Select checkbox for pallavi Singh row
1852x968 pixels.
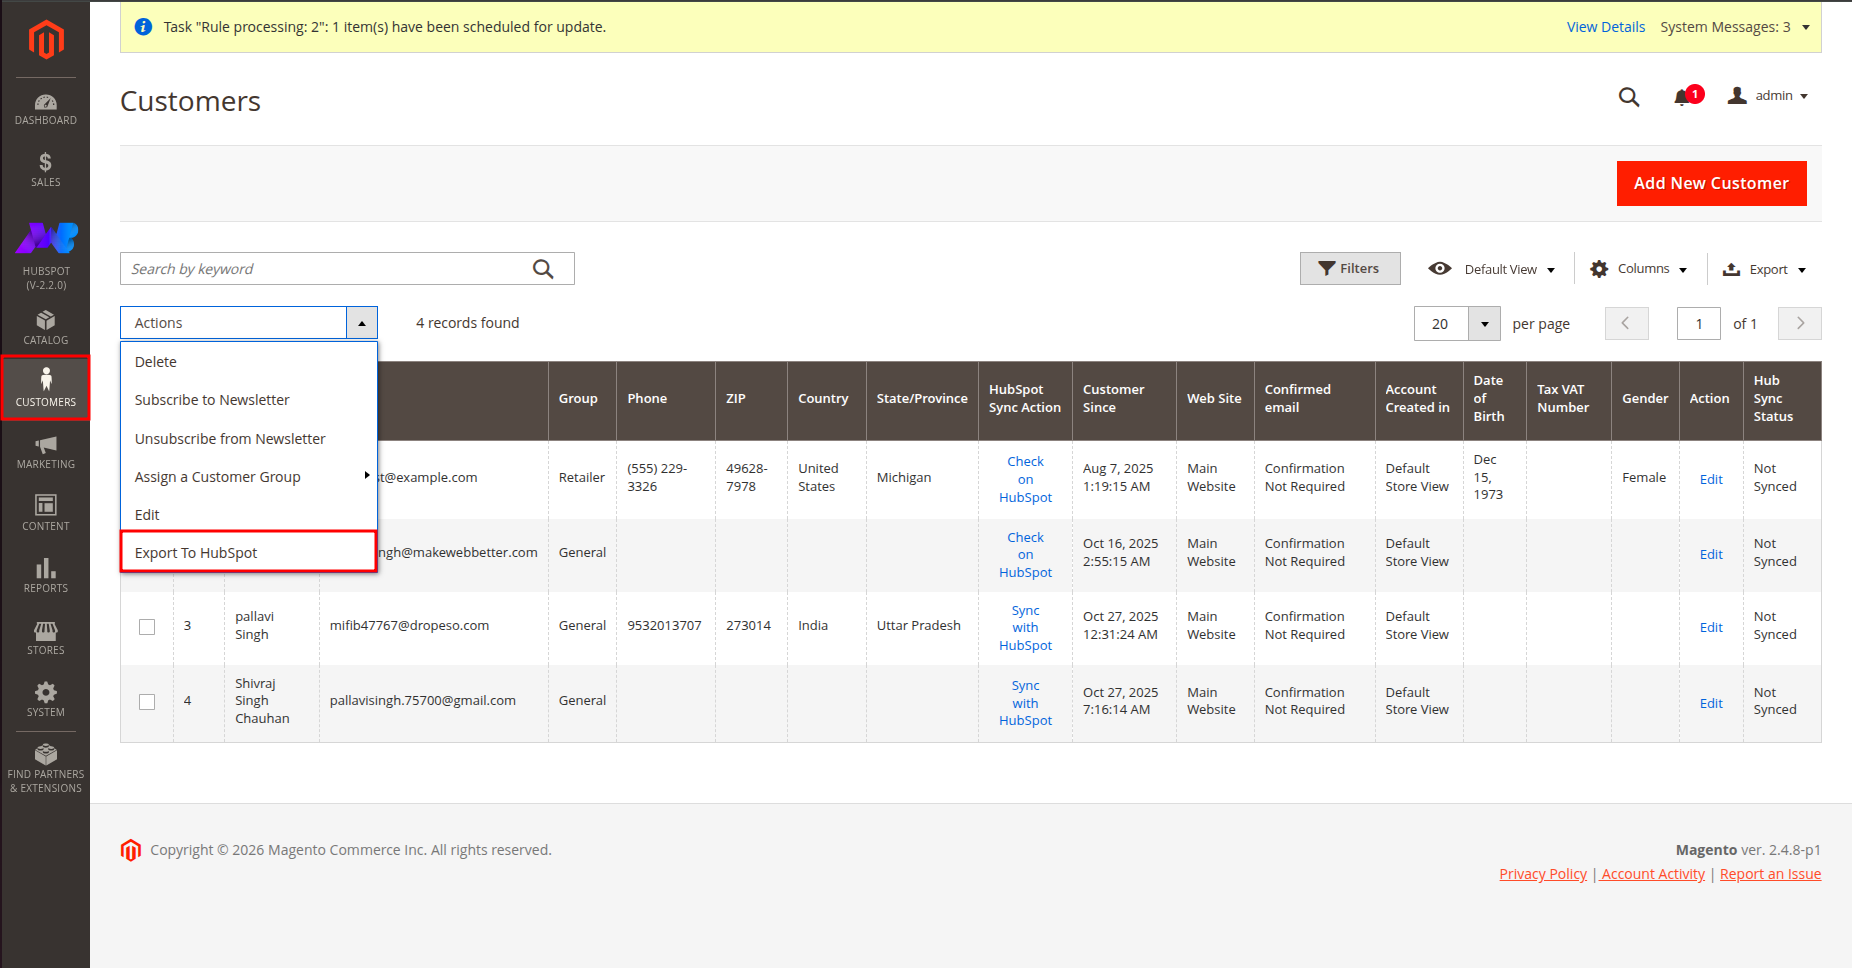(x=147, y=627)
